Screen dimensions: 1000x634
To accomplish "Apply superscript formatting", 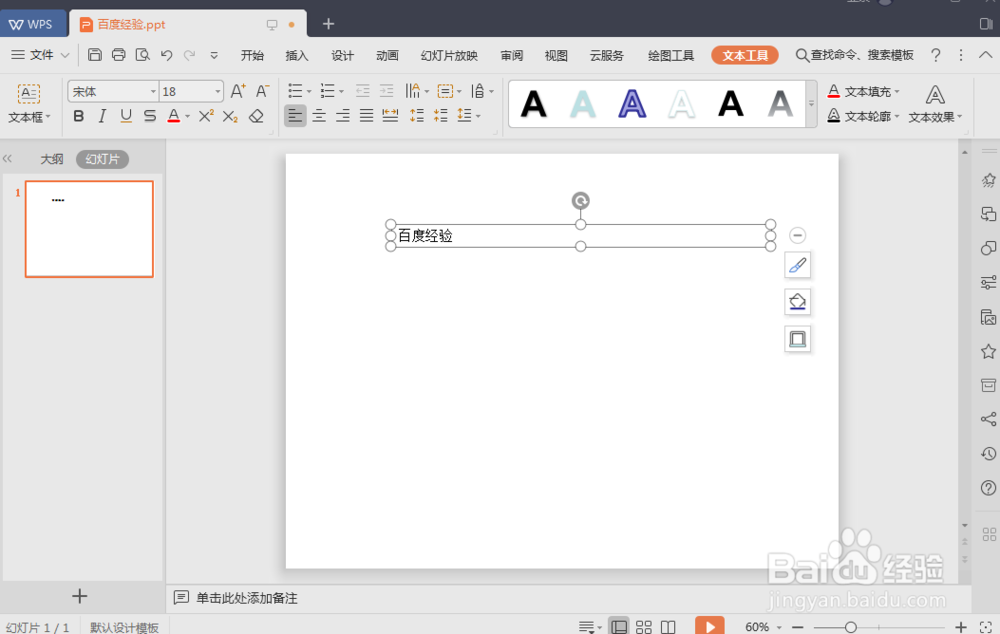I will tap(206, 116).
